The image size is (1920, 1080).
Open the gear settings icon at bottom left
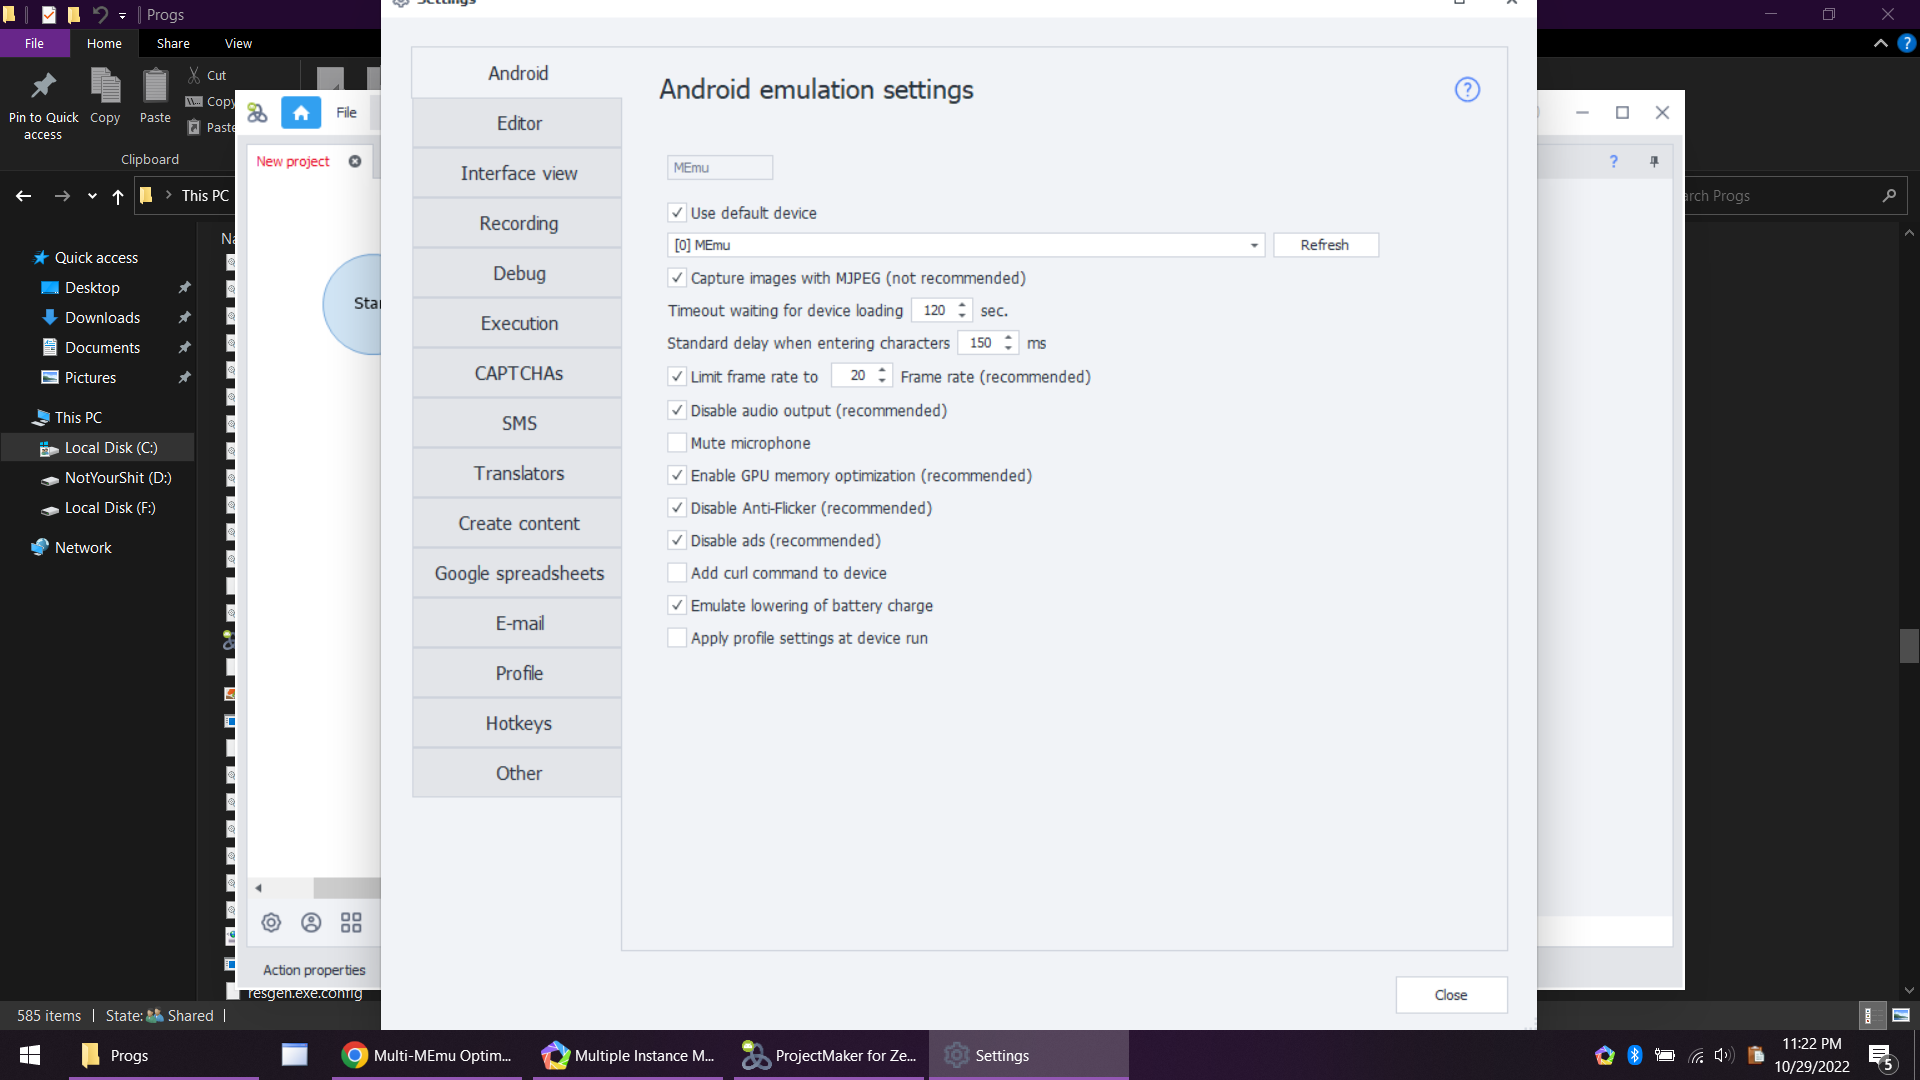271,923
